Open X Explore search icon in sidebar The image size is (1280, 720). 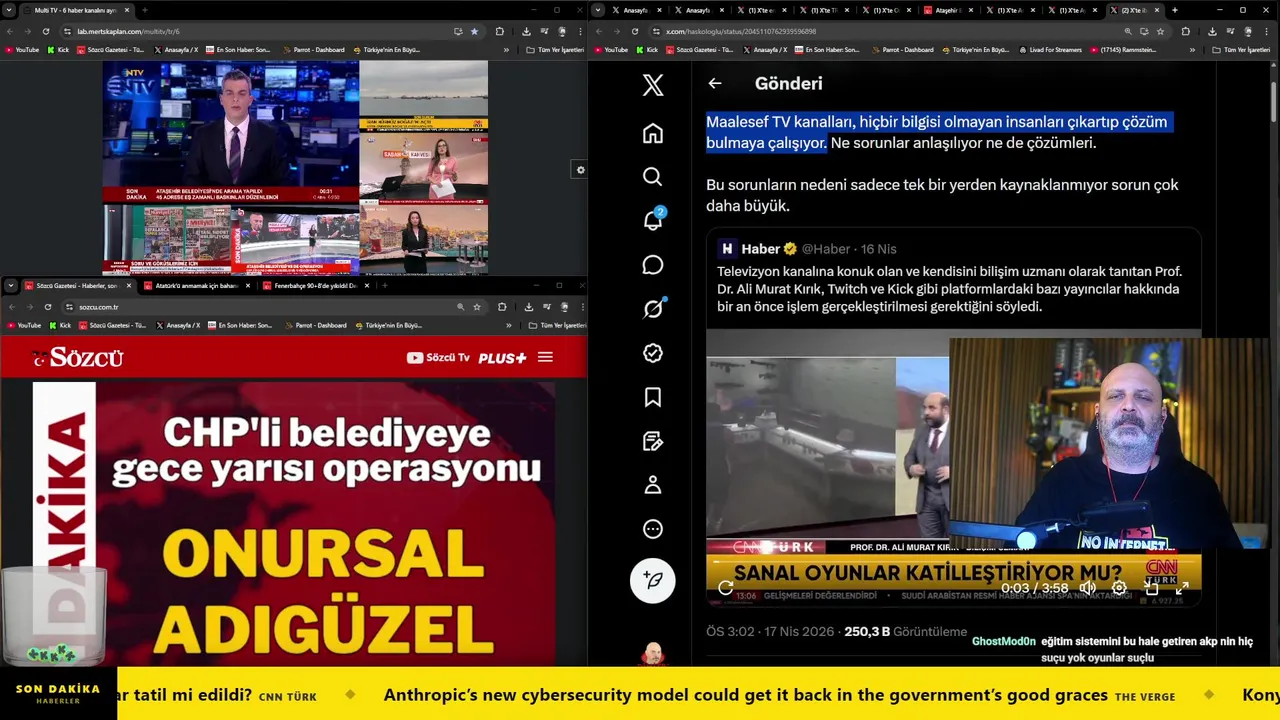pyautogui.click(x=653, y=177)
